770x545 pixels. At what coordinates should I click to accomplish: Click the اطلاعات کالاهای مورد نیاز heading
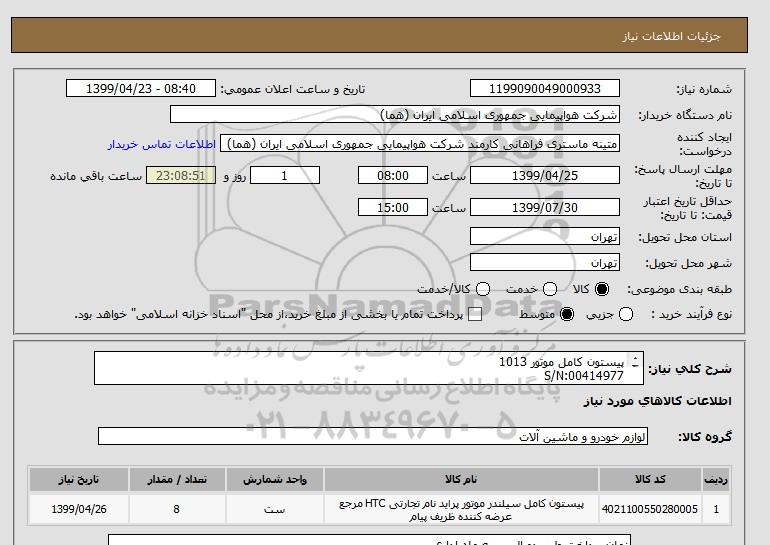click(x=658, y=401)
